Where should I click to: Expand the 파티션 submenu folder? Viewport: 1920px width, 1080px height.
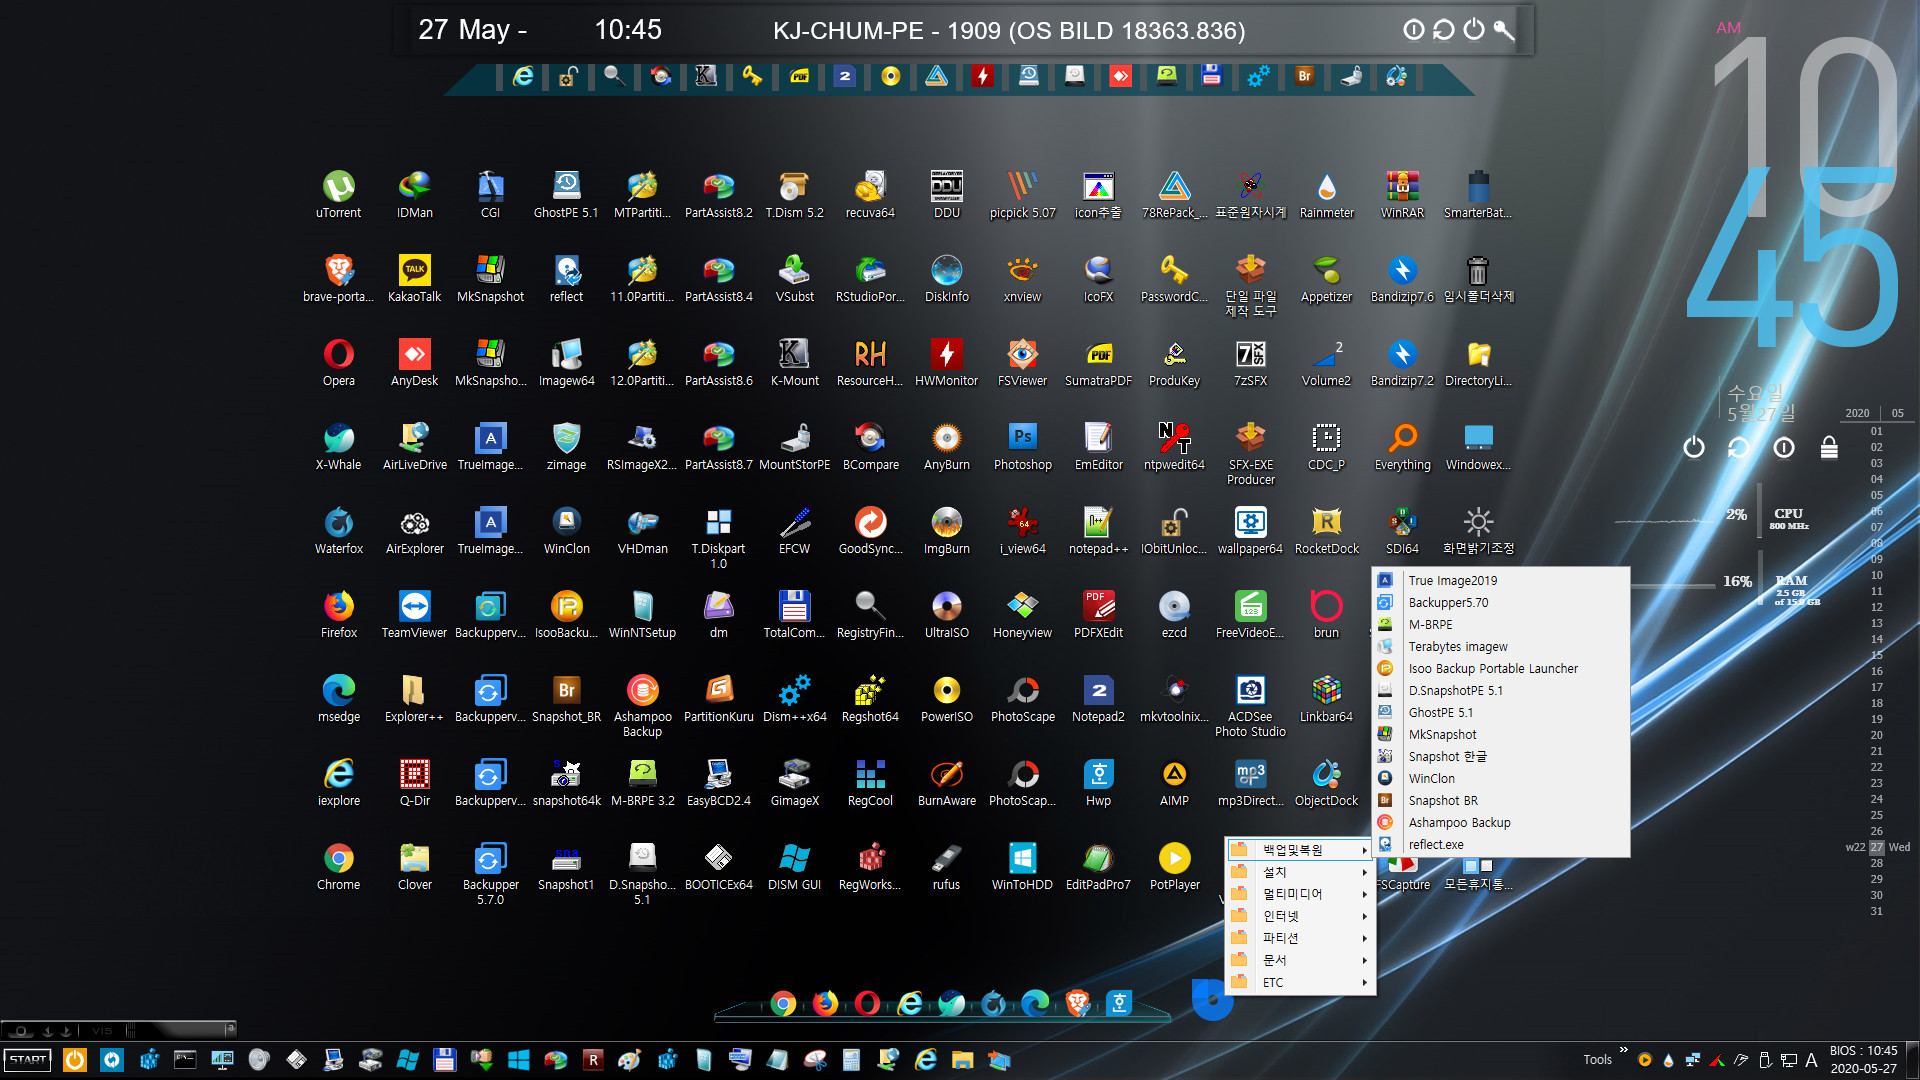[1300, 938]
